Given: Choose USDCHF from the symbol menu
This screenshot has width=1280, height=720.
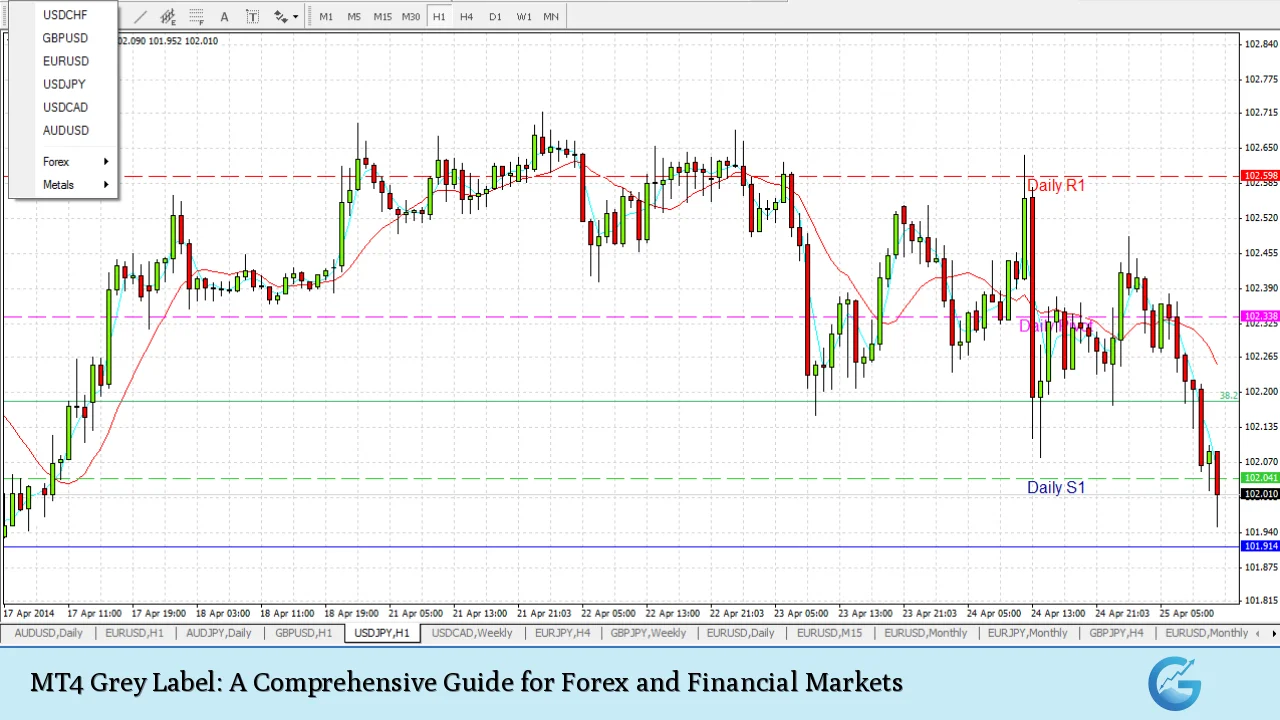Looking at the screenshot, I should click(64, 15).
